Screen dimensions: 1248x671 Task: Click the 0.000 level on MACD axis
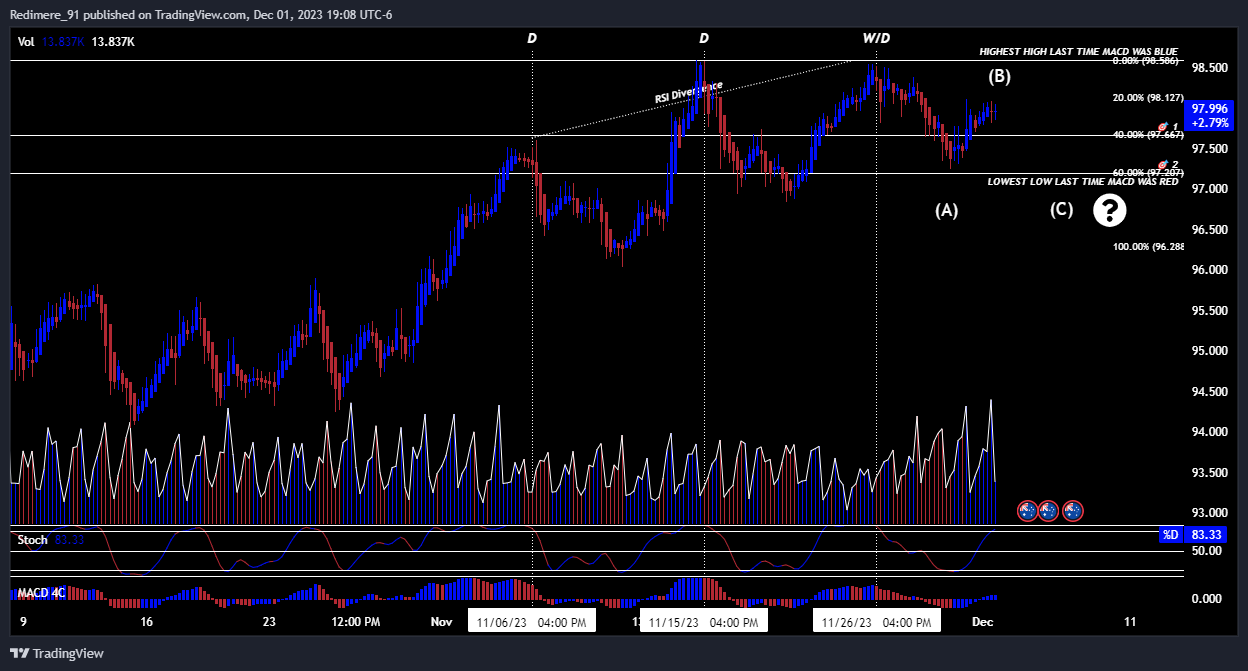click(1209, 599)
